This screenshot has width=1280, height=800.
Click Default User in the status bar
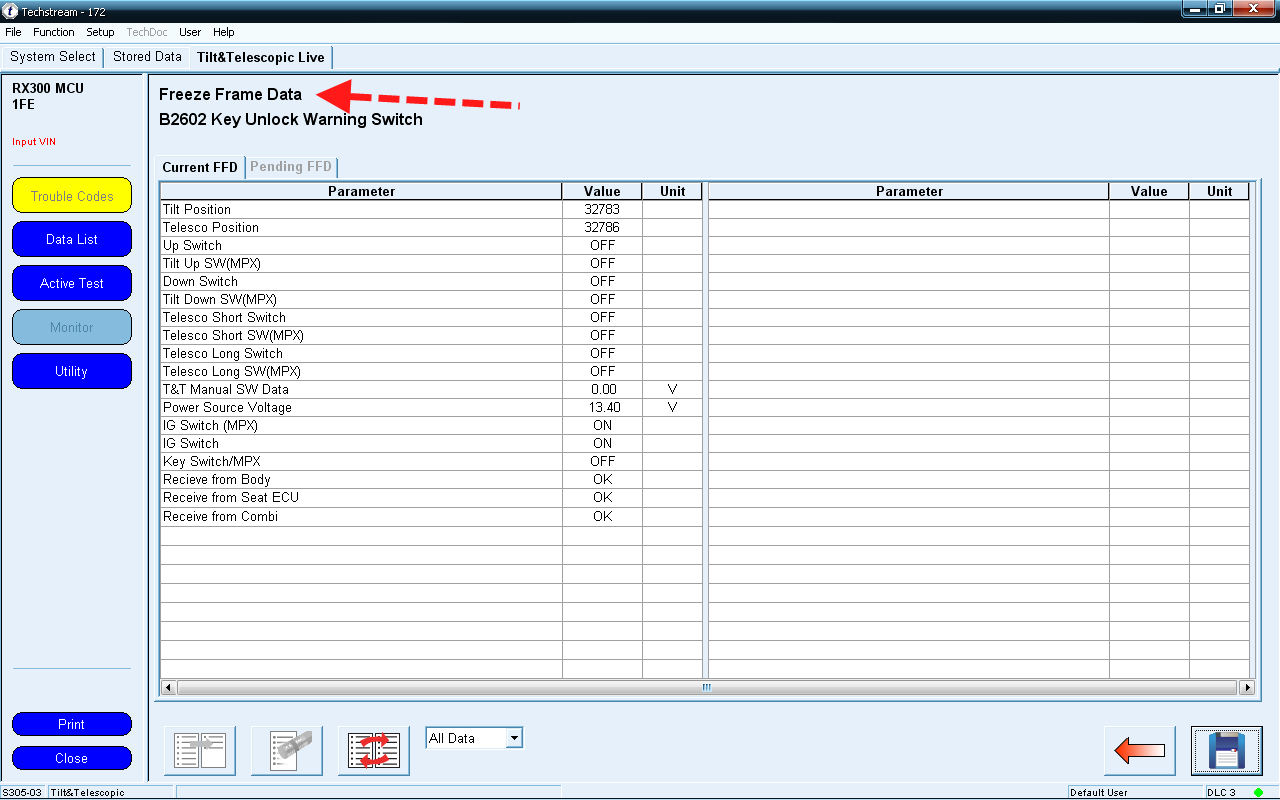point(1099,793)
